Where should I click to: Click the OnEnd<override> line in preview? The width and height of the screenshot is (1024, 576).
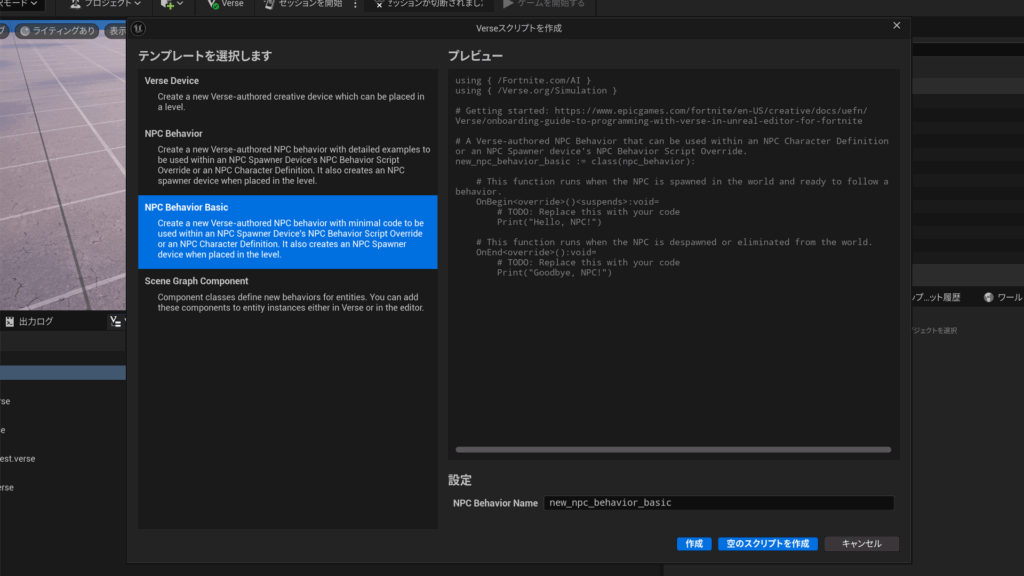pos(536,252)
